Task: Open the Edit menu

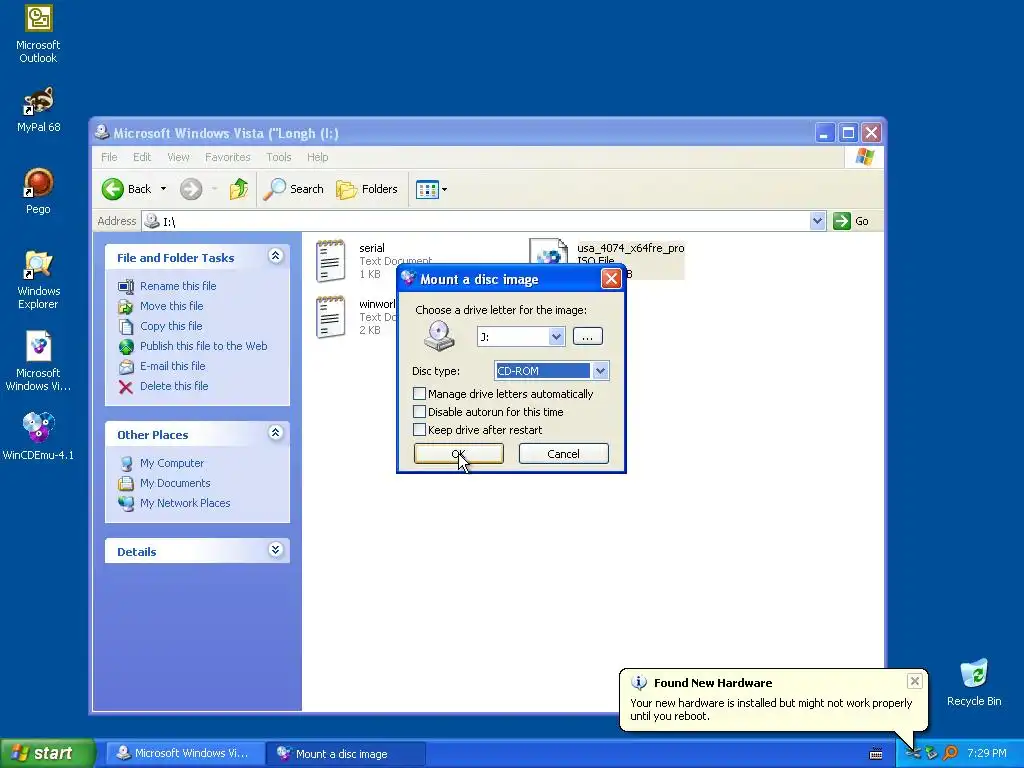Action: coord(142,157)
